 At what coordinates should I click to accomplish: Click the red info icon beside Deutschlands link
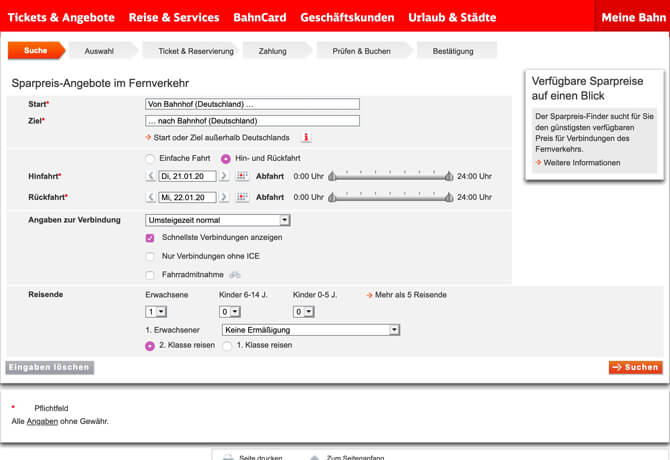(x=306, y=138)
